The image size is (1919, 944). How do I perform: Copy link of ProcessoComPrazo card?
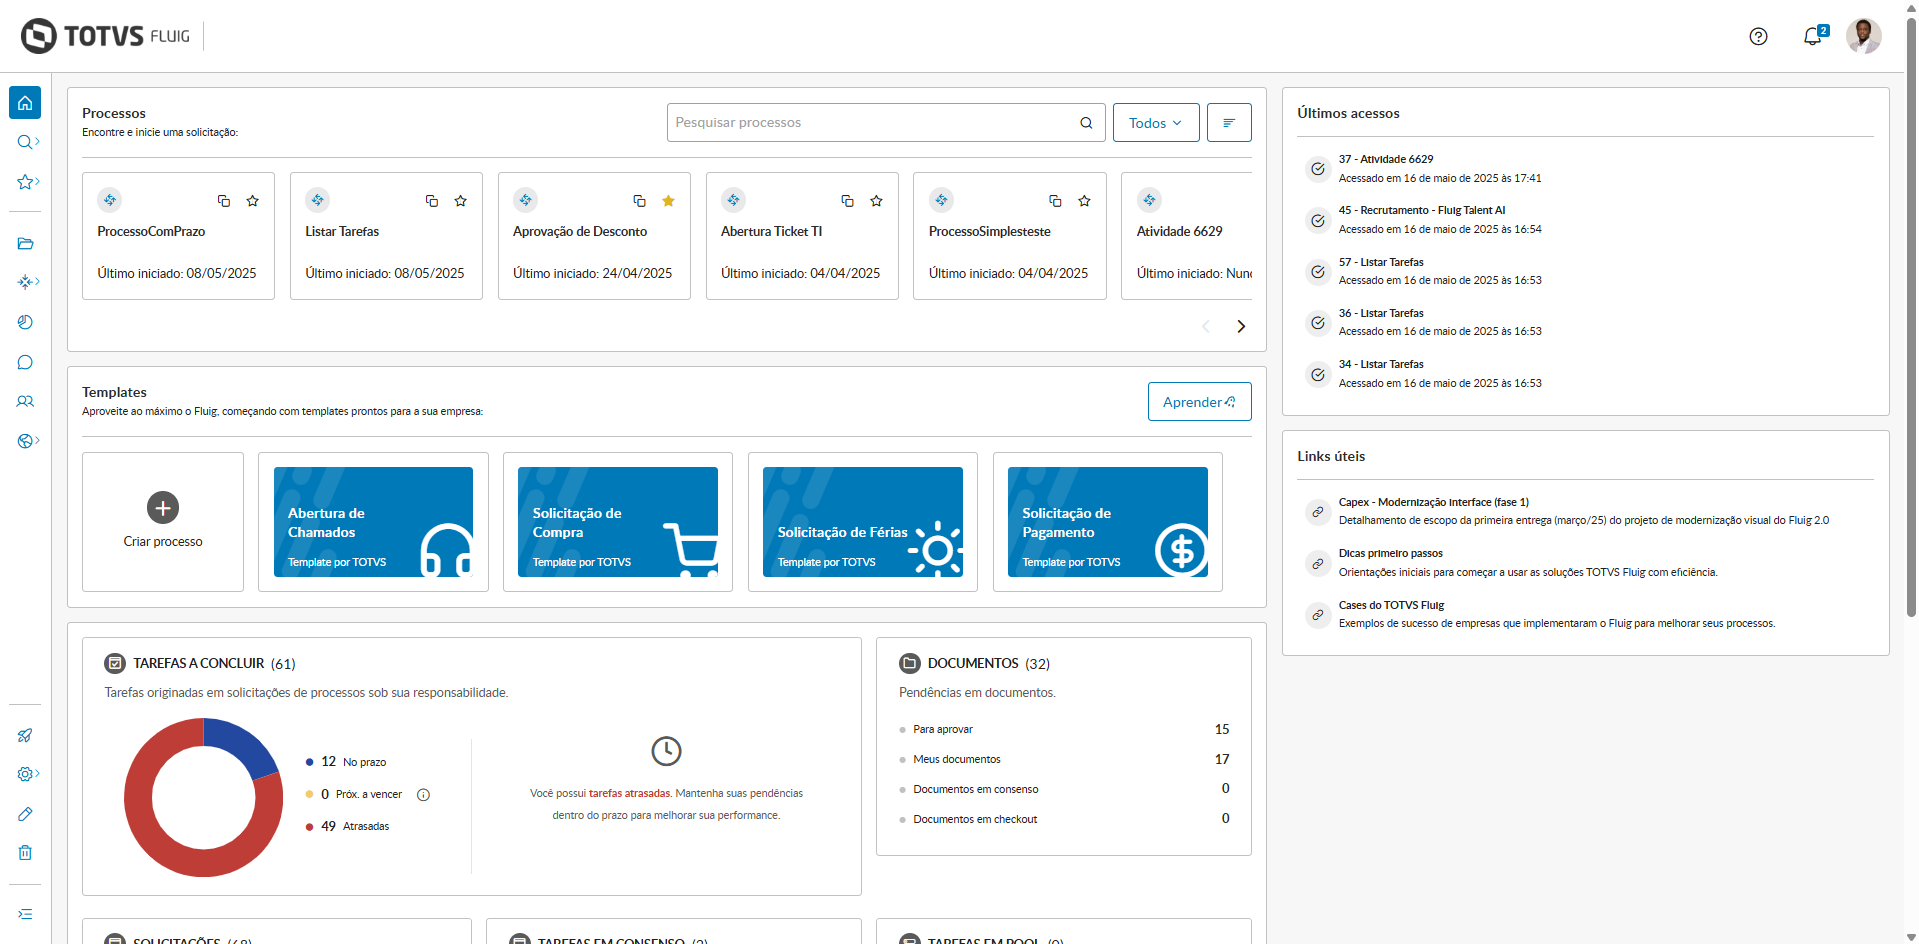(224, 201)
